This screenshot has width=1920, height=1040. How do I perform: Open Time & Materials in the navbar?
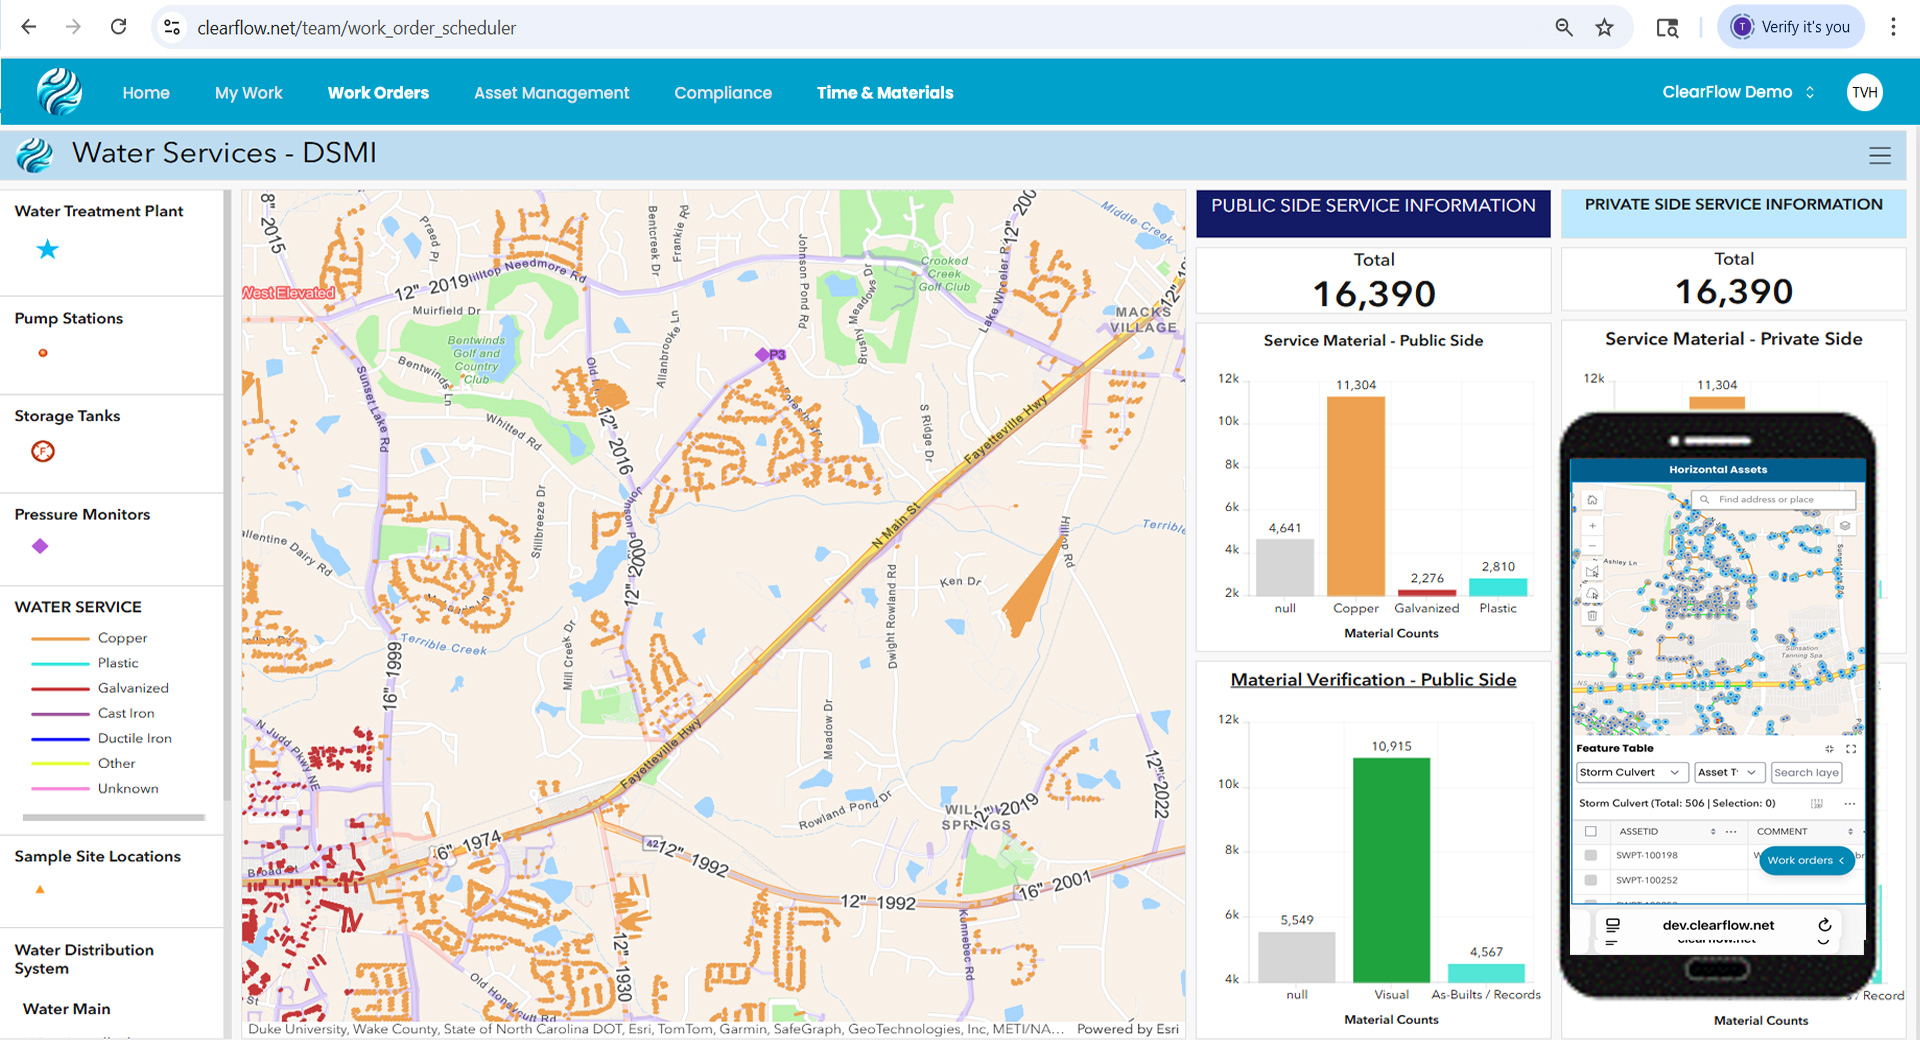(x=885, y=93)
